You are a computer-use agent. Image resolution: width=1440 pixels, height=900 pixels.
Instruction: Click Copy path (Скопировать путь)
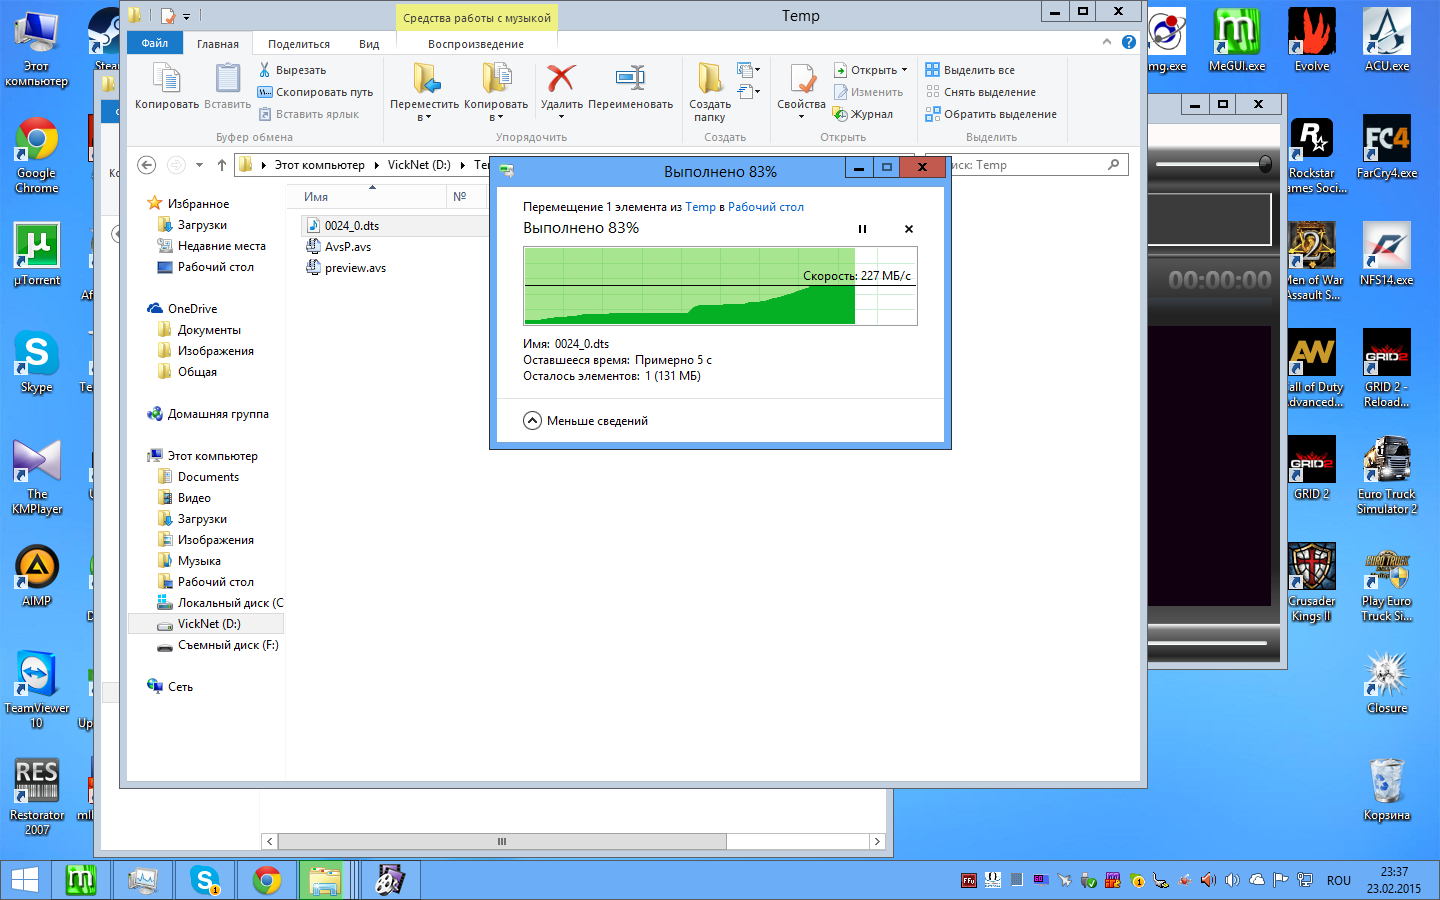pos(315,92)
